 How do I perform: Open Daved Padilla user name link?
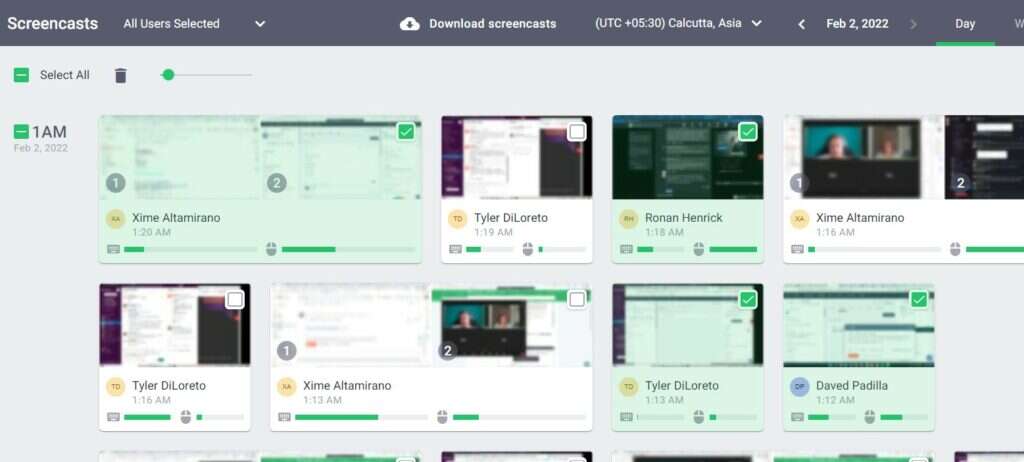[x=852, y=386]
